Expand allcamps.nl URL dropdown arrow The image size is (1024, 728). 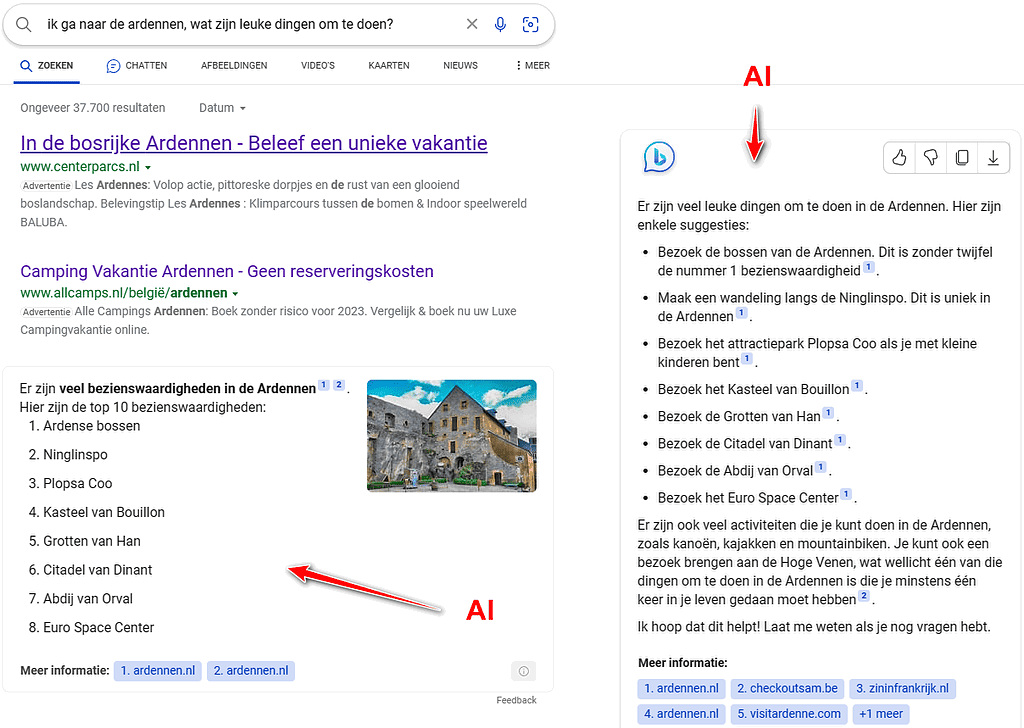click(235, 294)
